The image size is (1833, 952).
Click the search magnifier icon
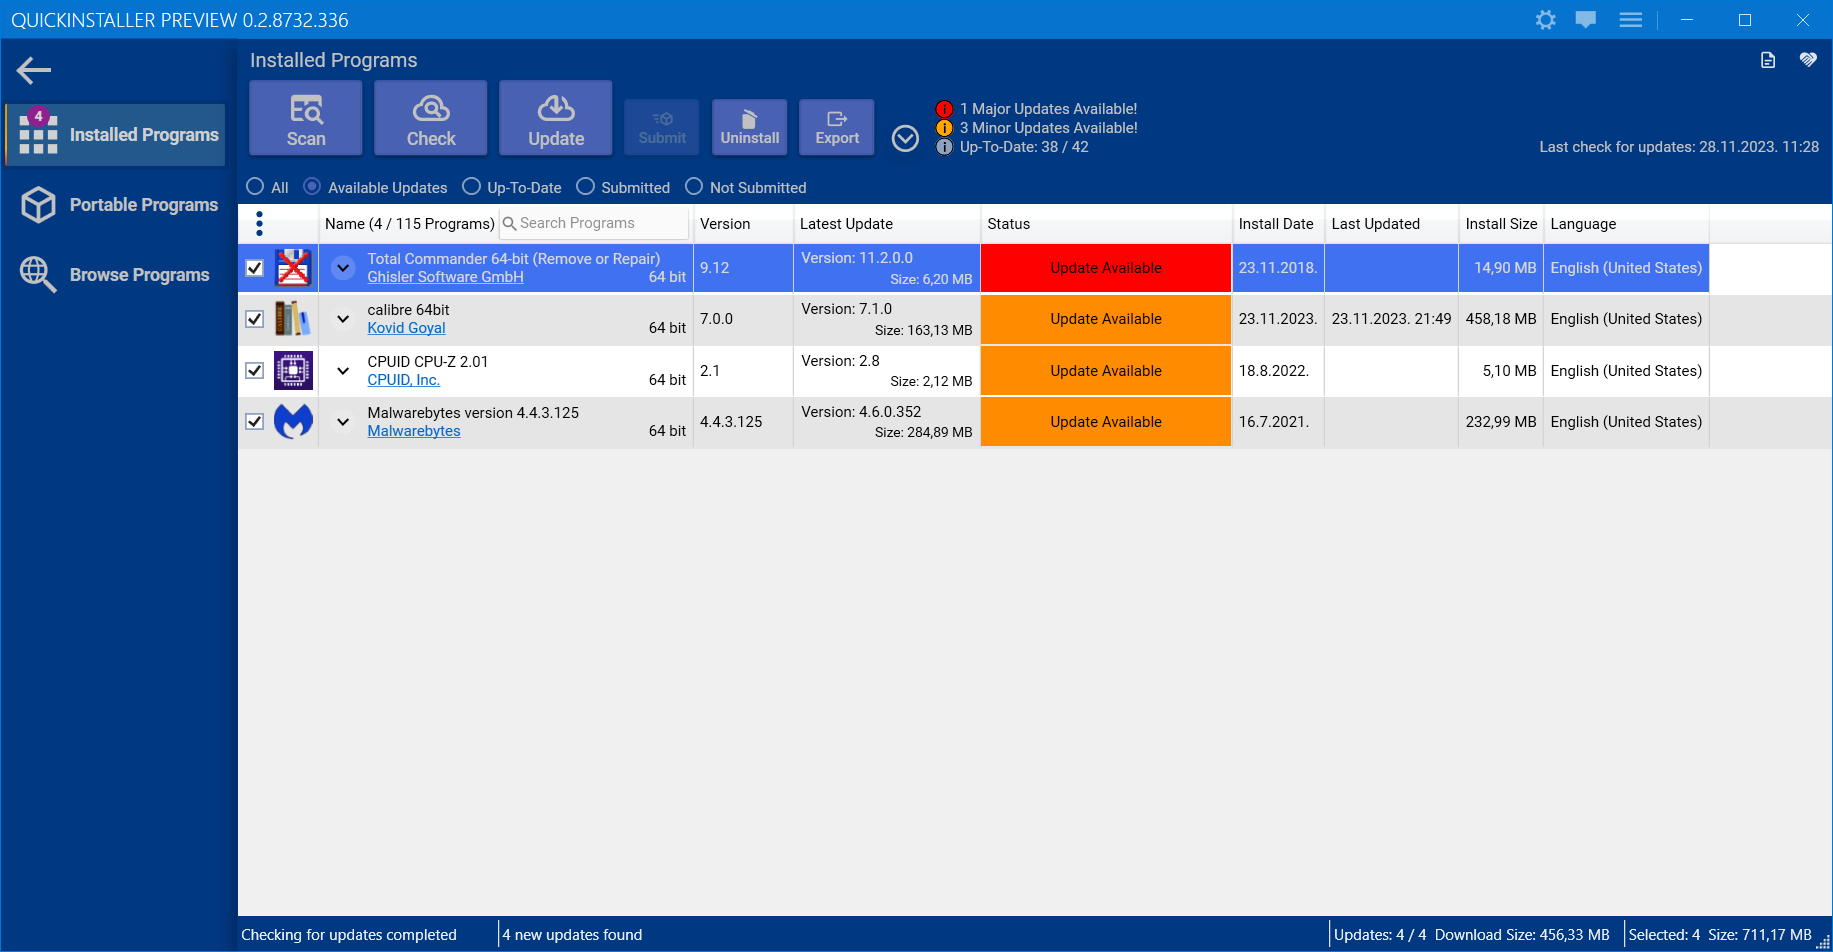pos(509,224)
